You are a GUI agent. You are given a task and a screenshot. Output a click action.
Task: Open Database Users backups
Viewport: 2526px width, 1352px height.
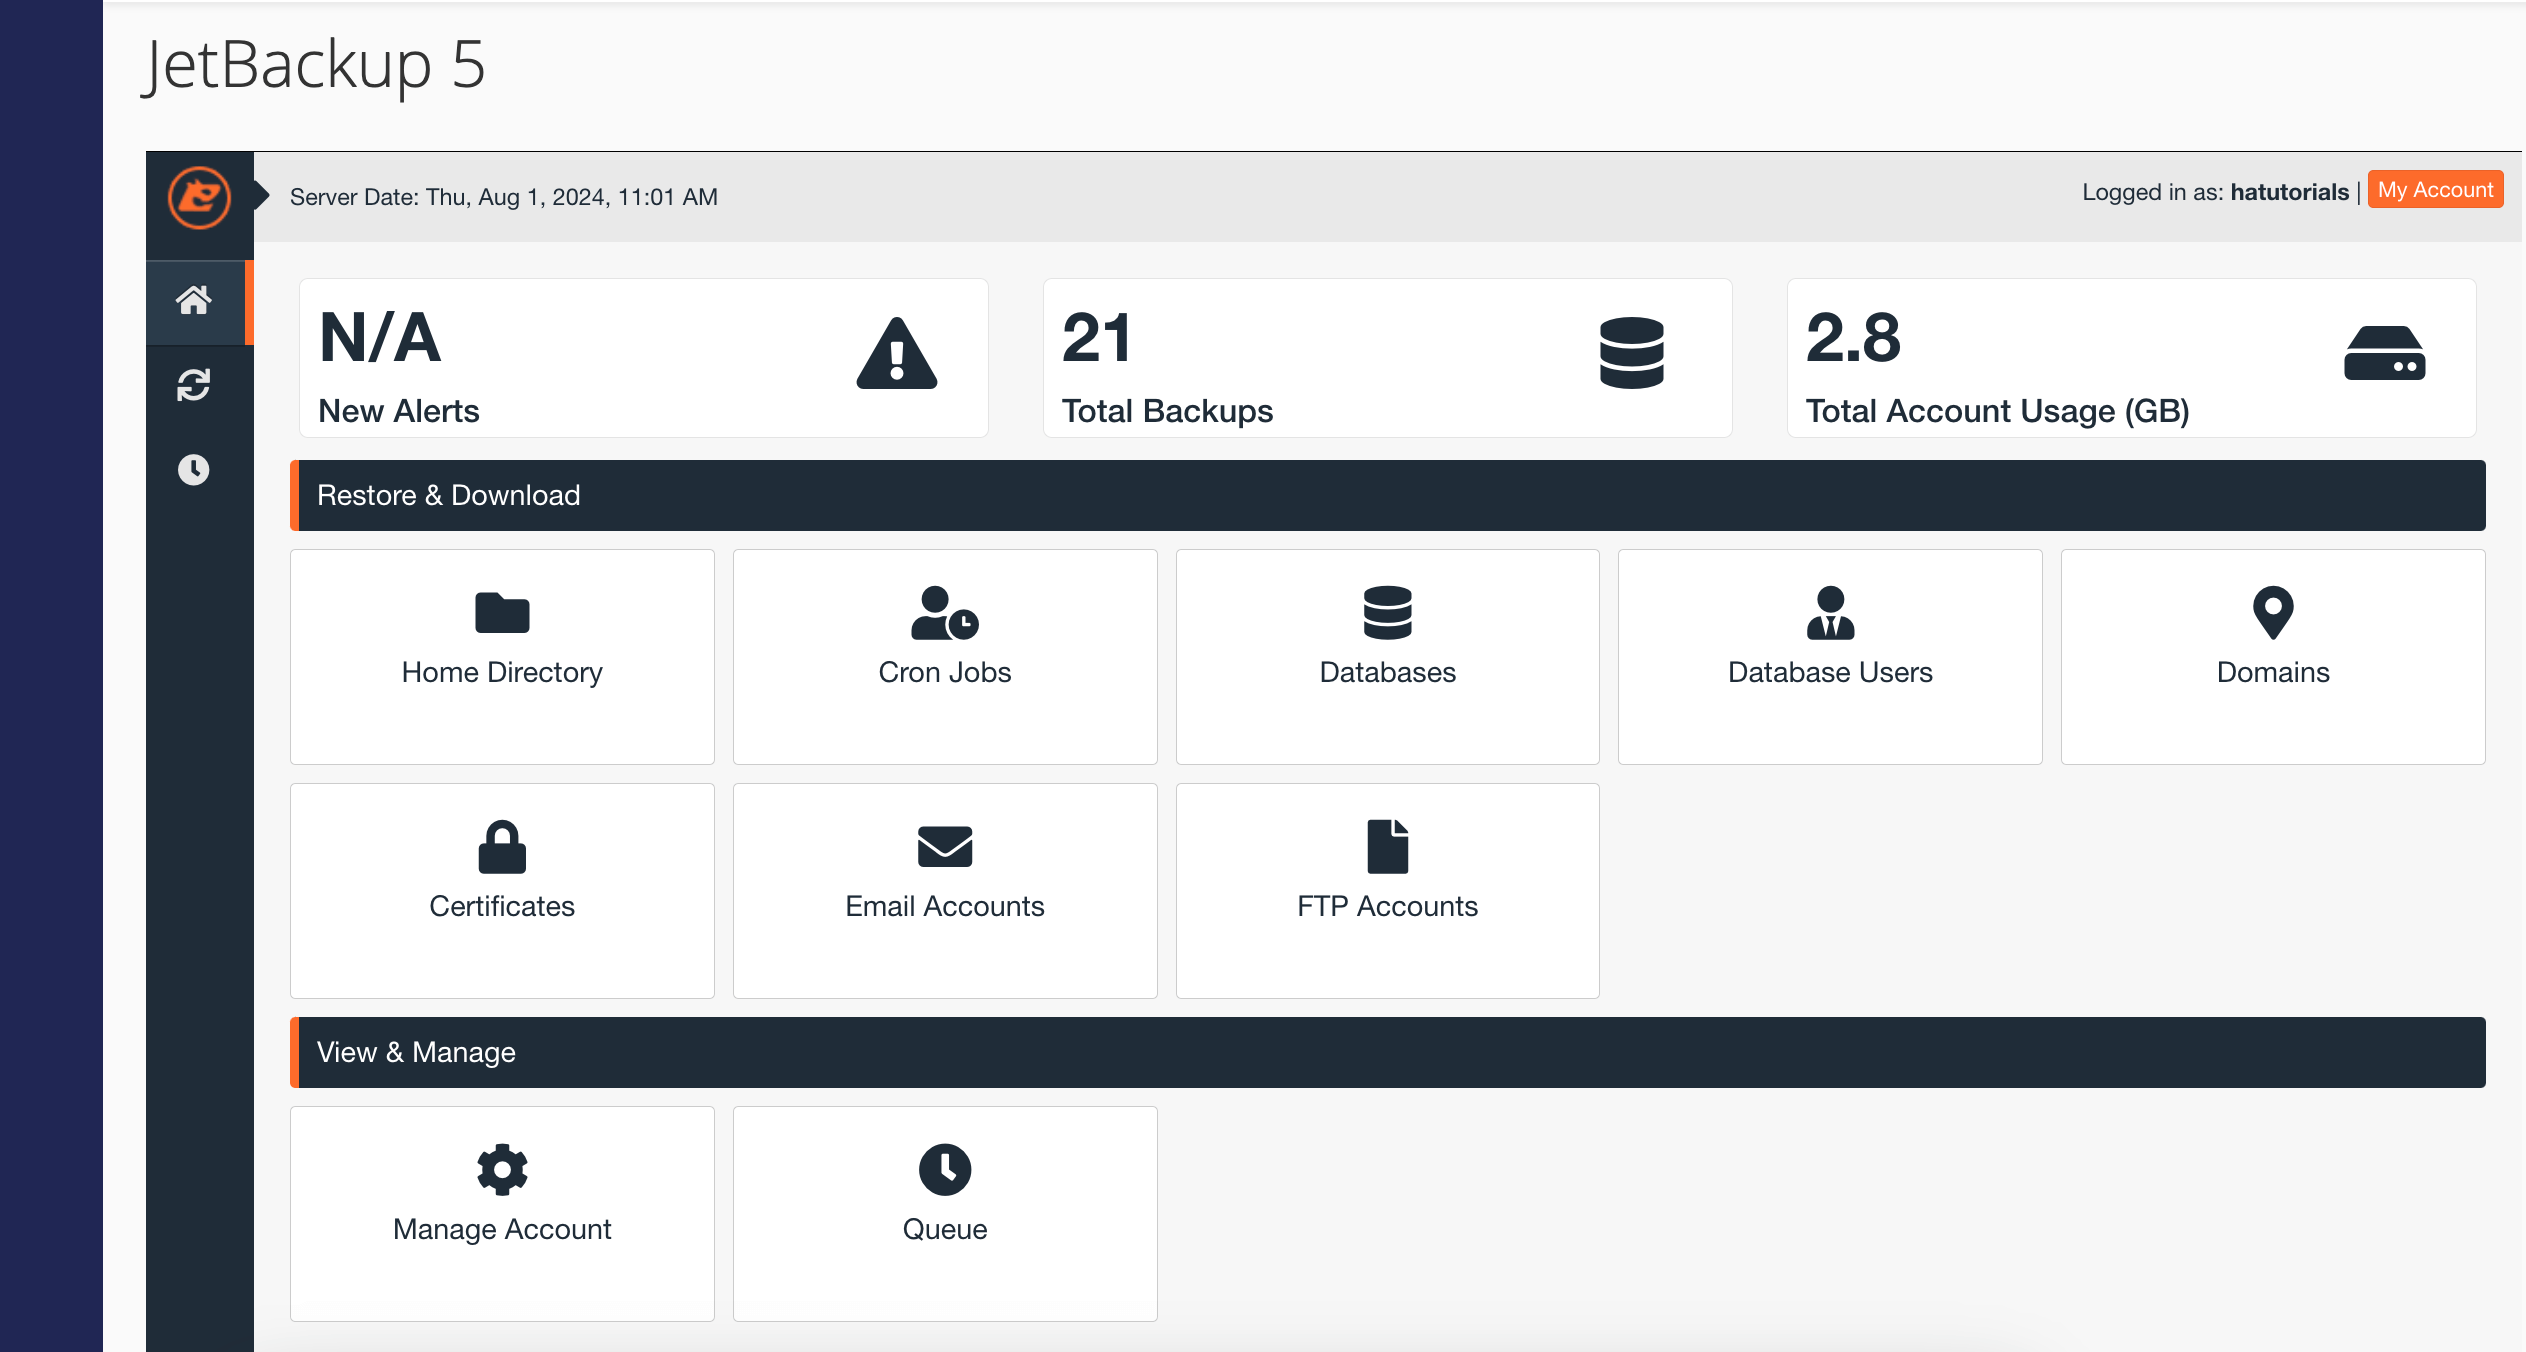tap(1829, 657)
